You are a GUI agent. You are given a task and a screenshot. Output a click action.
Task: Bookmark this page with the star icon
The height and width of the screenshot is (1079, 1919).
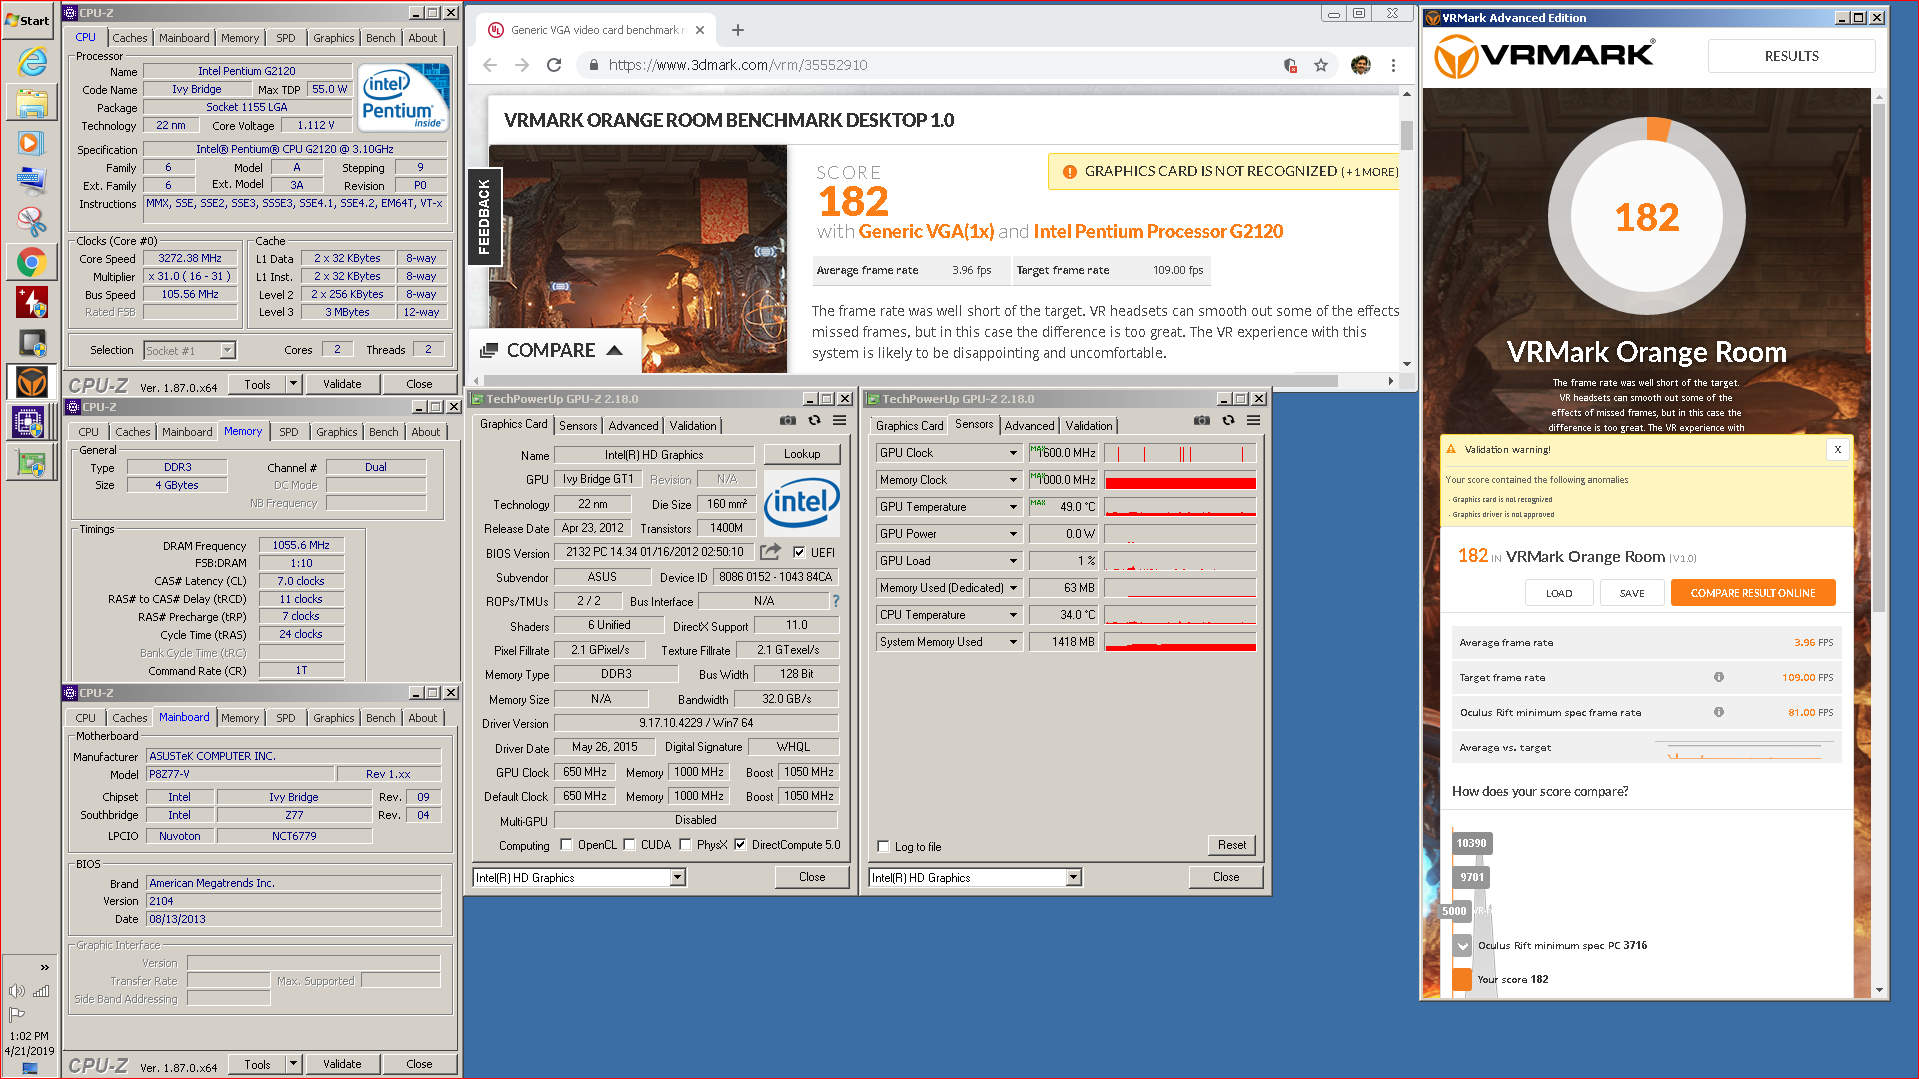tap(1321, 65)
